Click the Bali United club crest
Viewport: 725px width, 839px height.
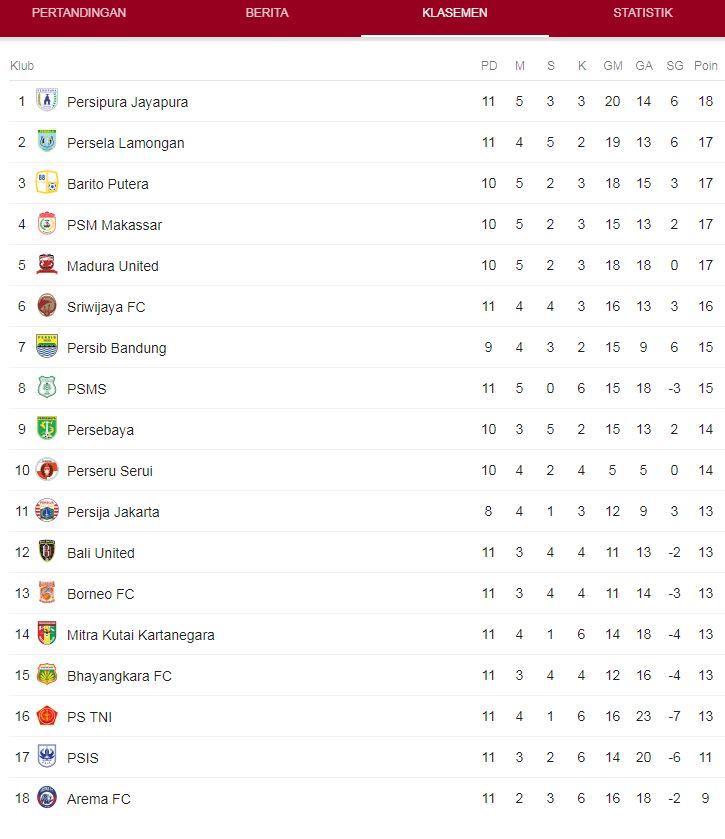47,552
